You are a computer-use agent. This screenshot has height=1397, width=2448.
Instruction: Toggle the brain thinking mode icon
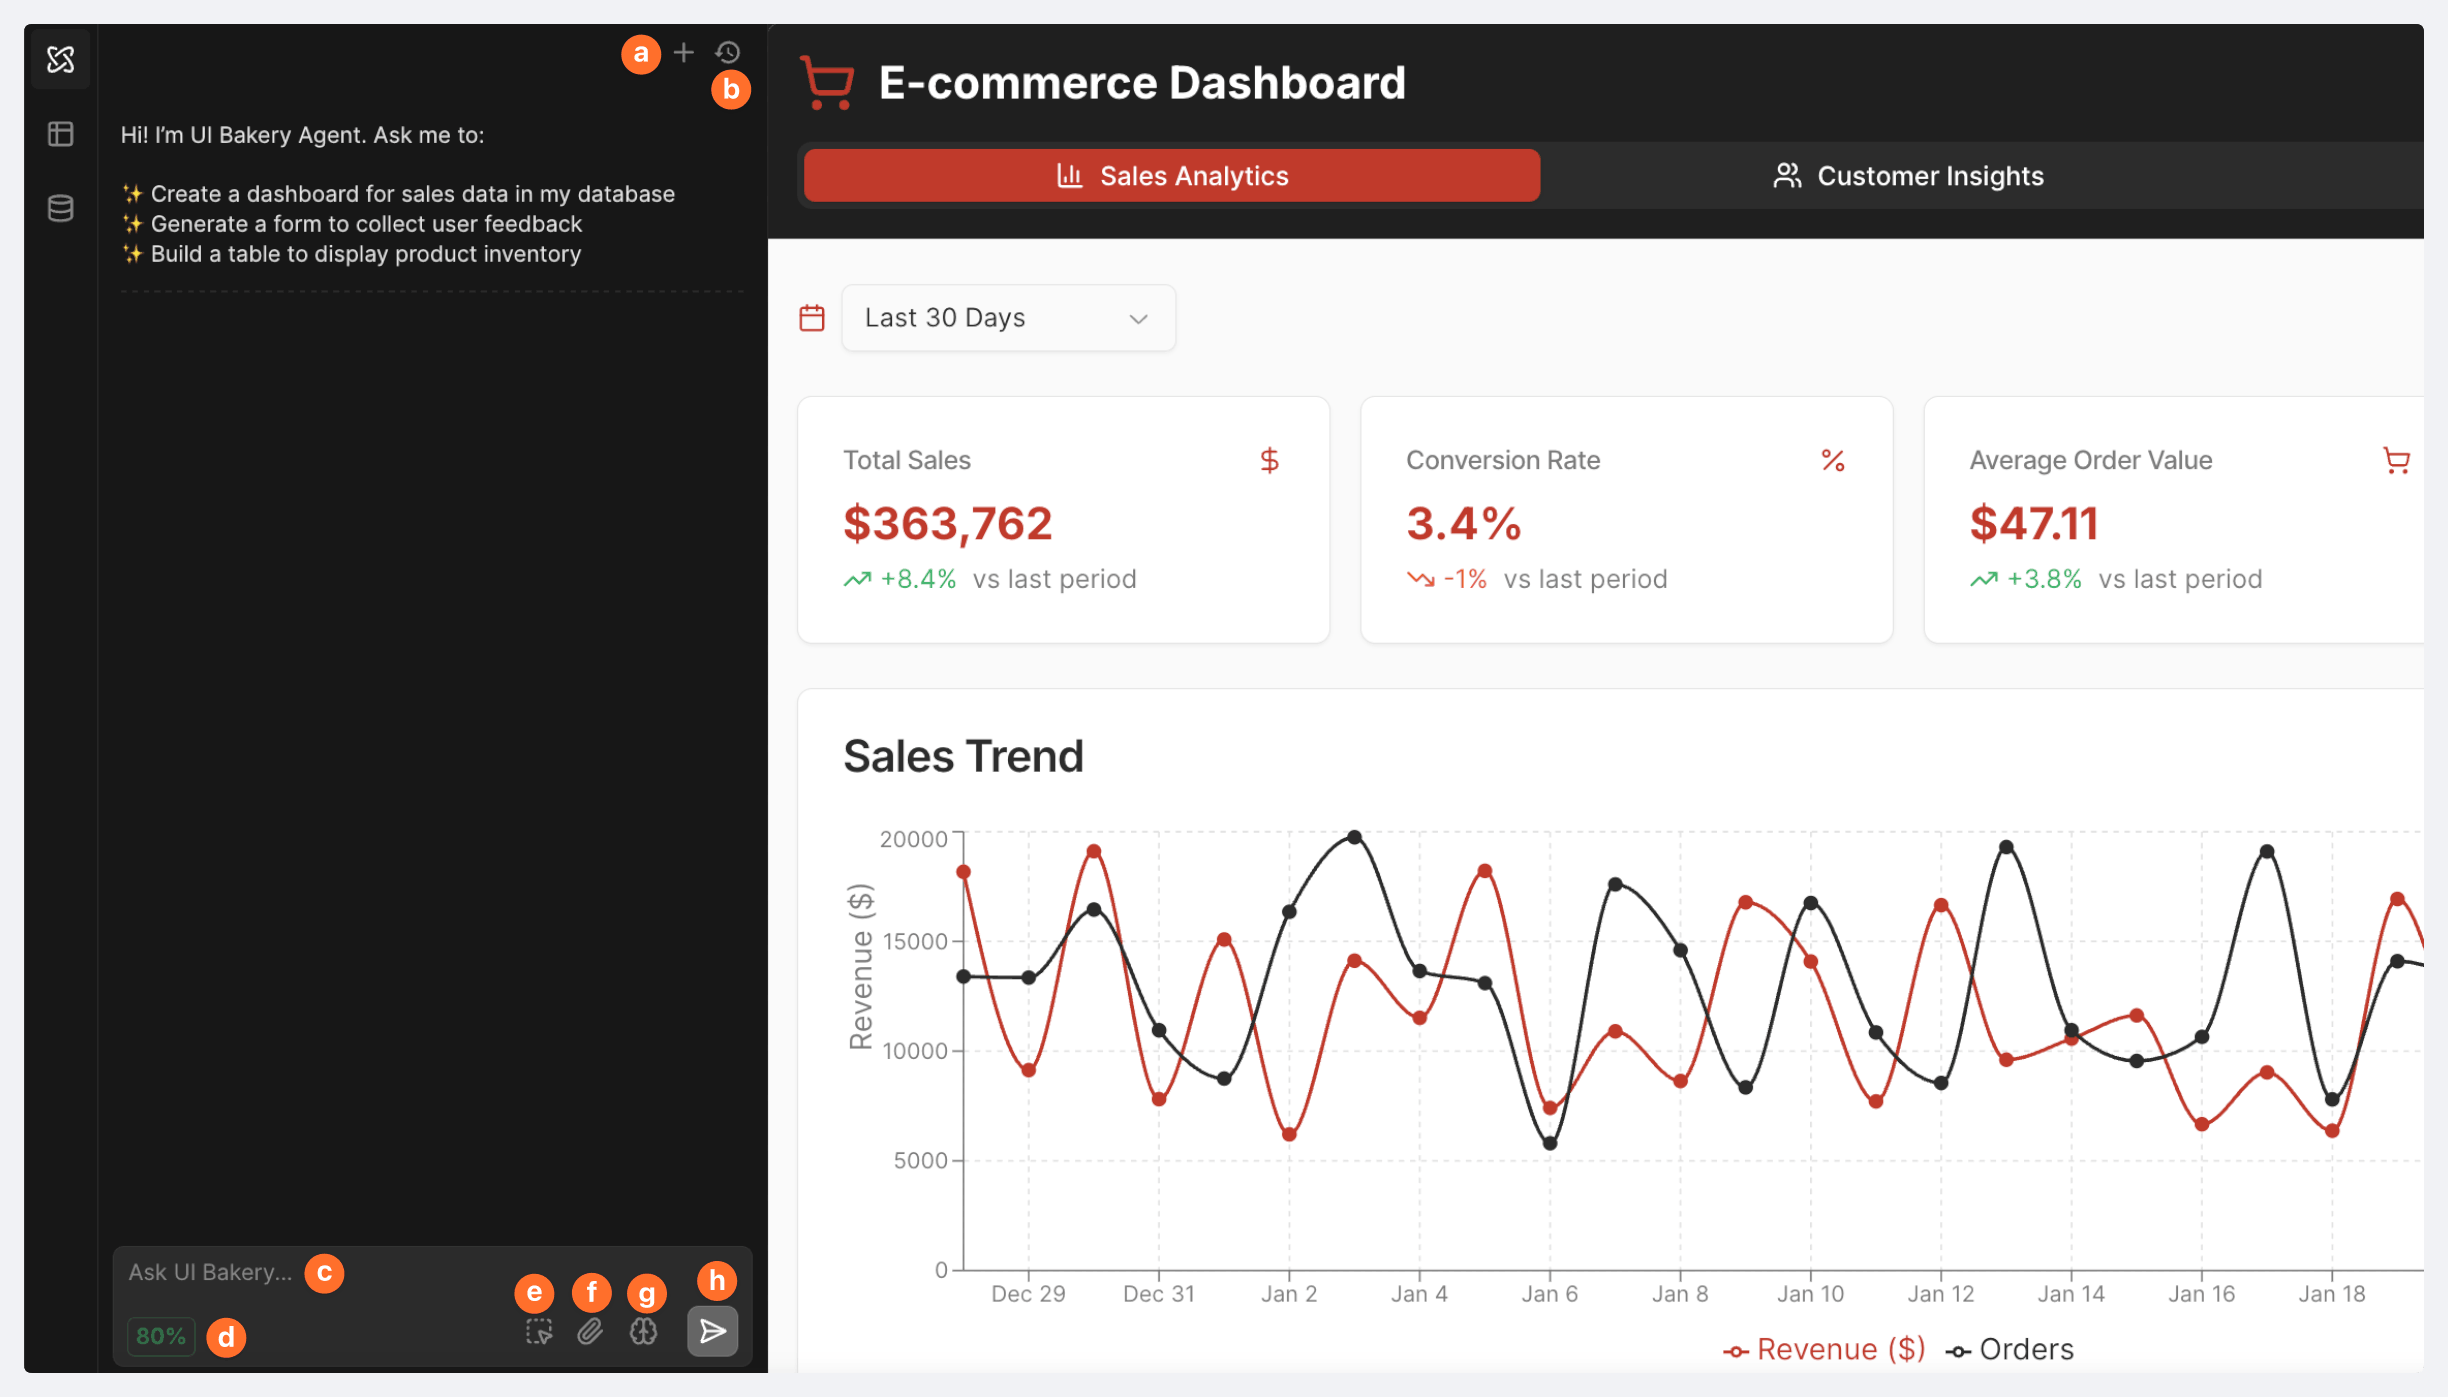click(643, 1332)
